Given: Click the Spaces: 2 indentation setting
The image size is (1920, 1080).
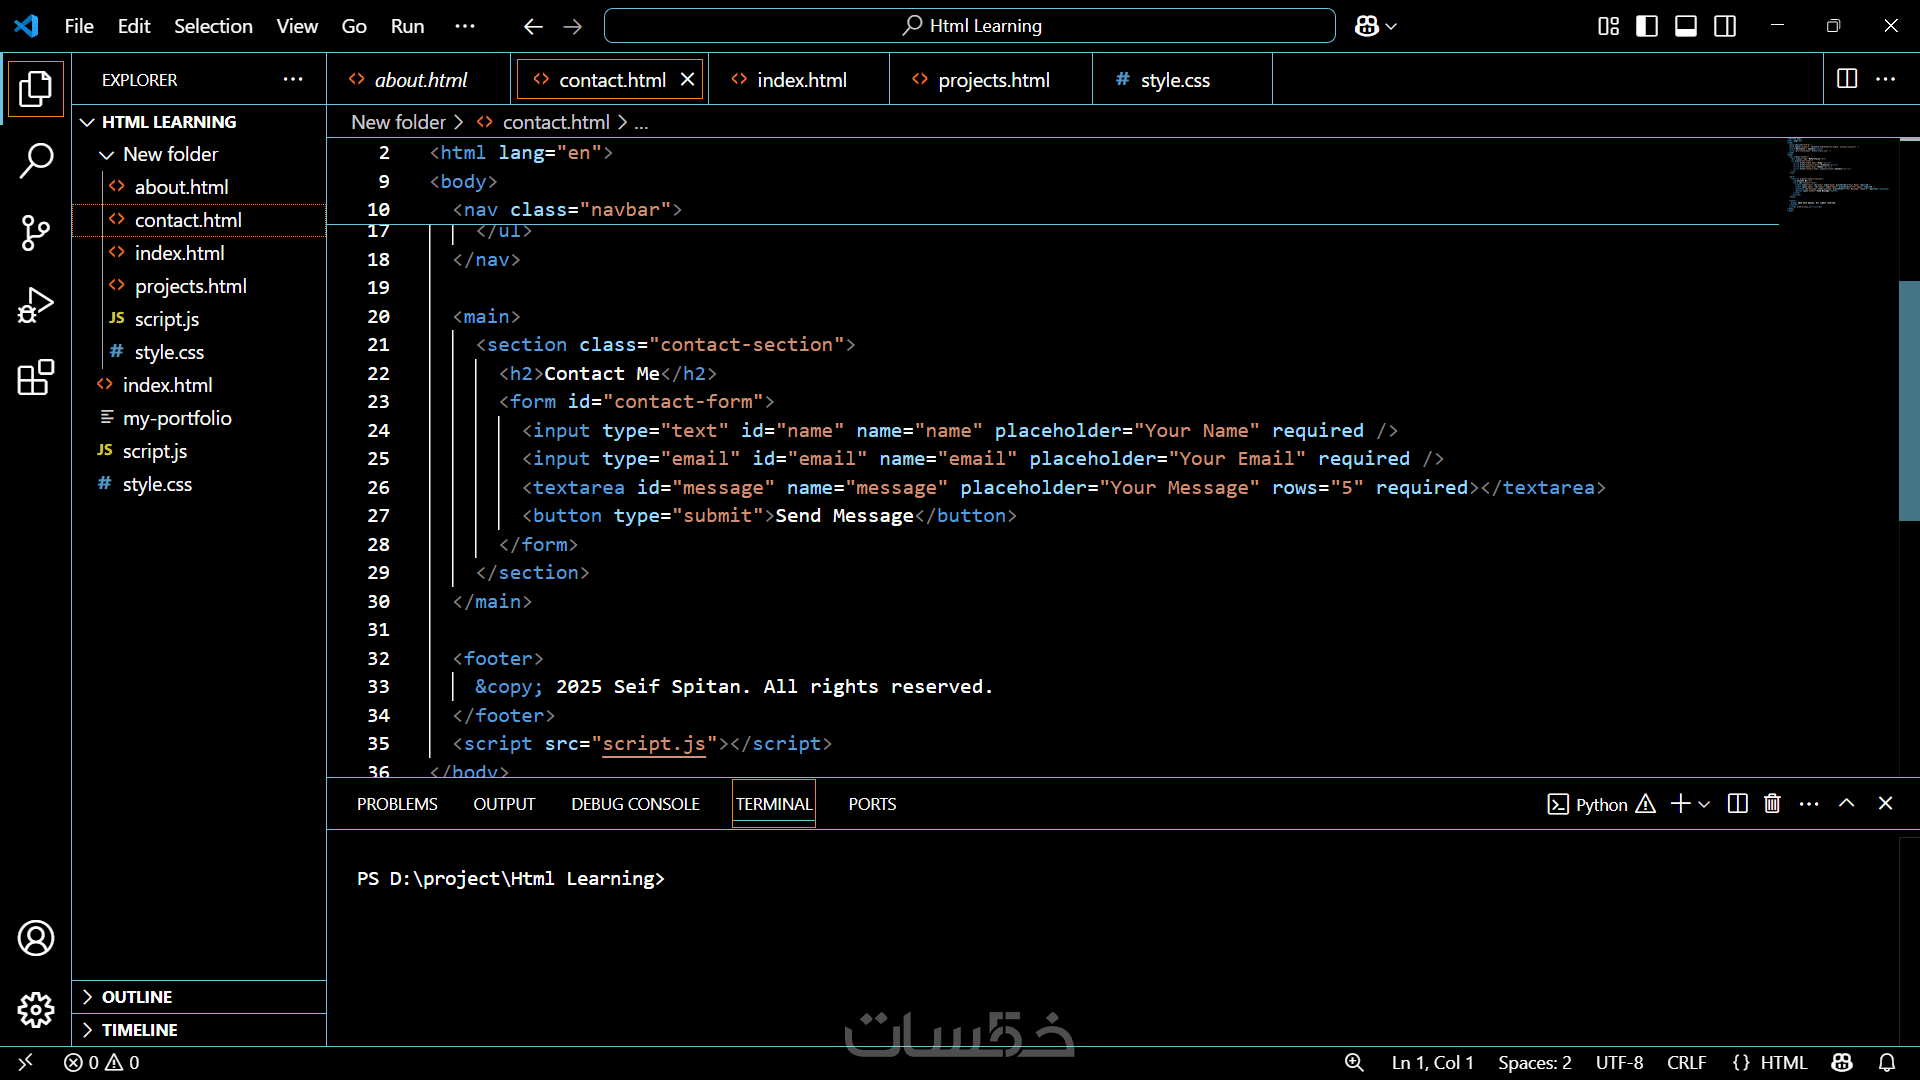Looking at the screenshot, I should (1534, 1062).
